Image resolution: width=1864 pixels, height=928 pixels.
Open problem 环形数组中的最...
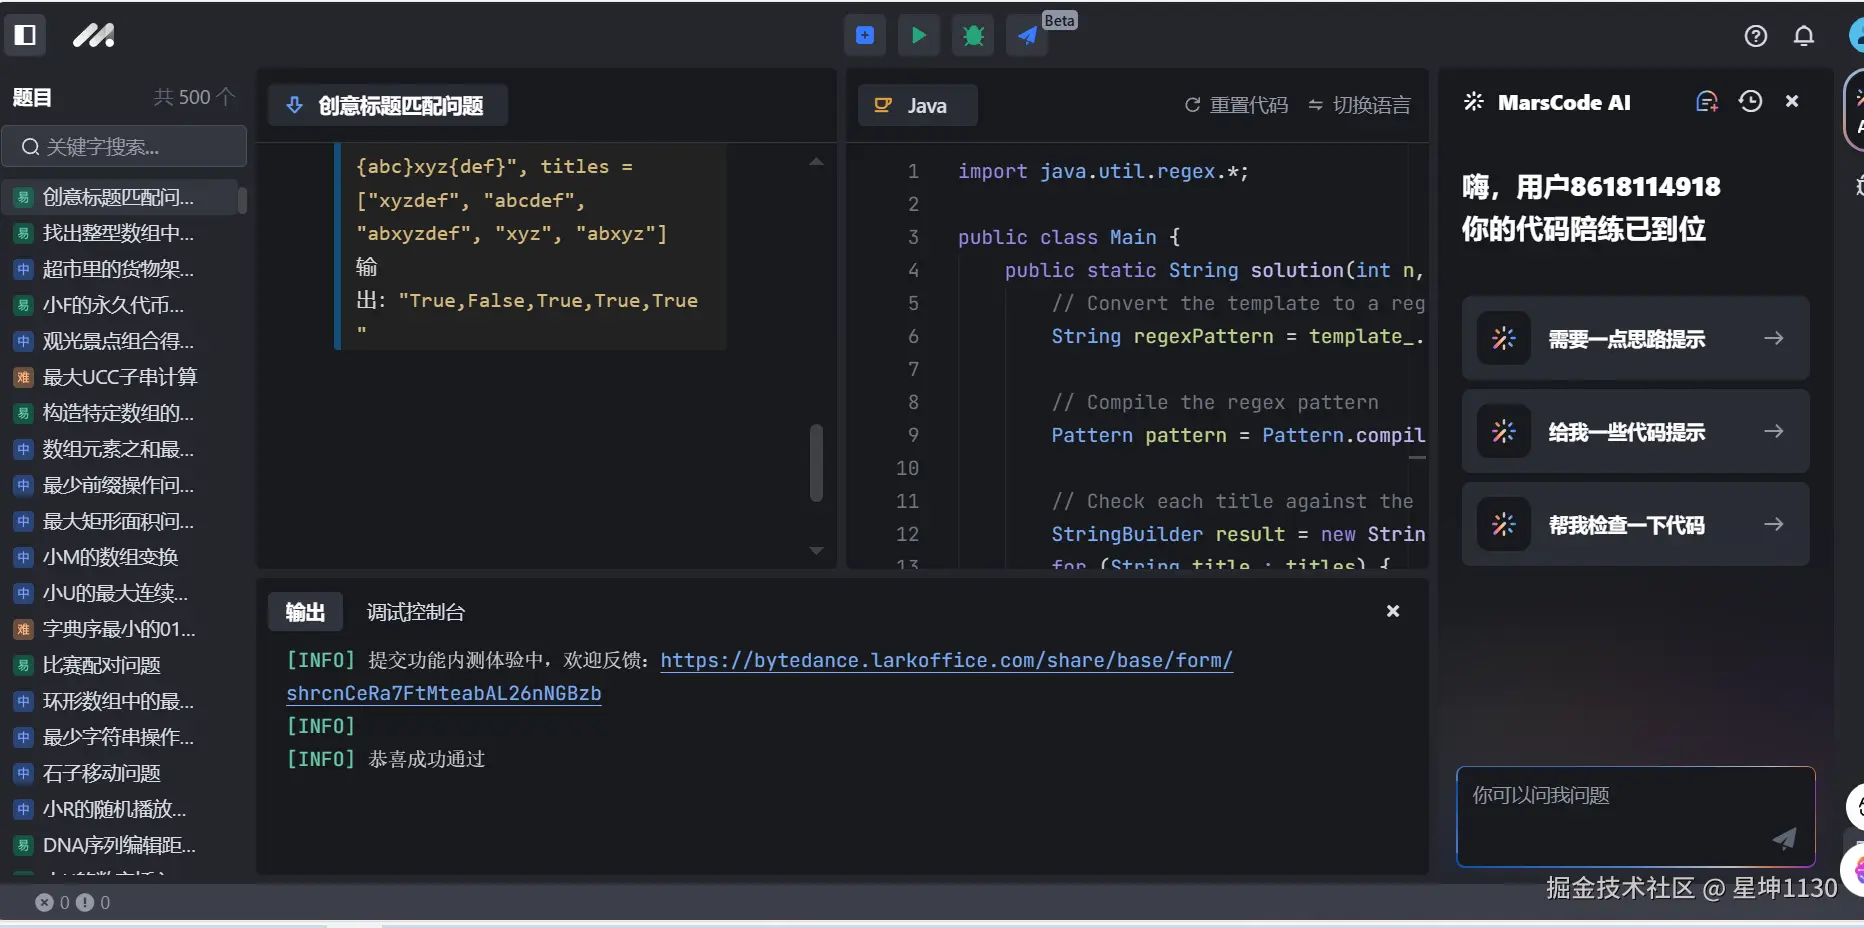click(120, 701)
